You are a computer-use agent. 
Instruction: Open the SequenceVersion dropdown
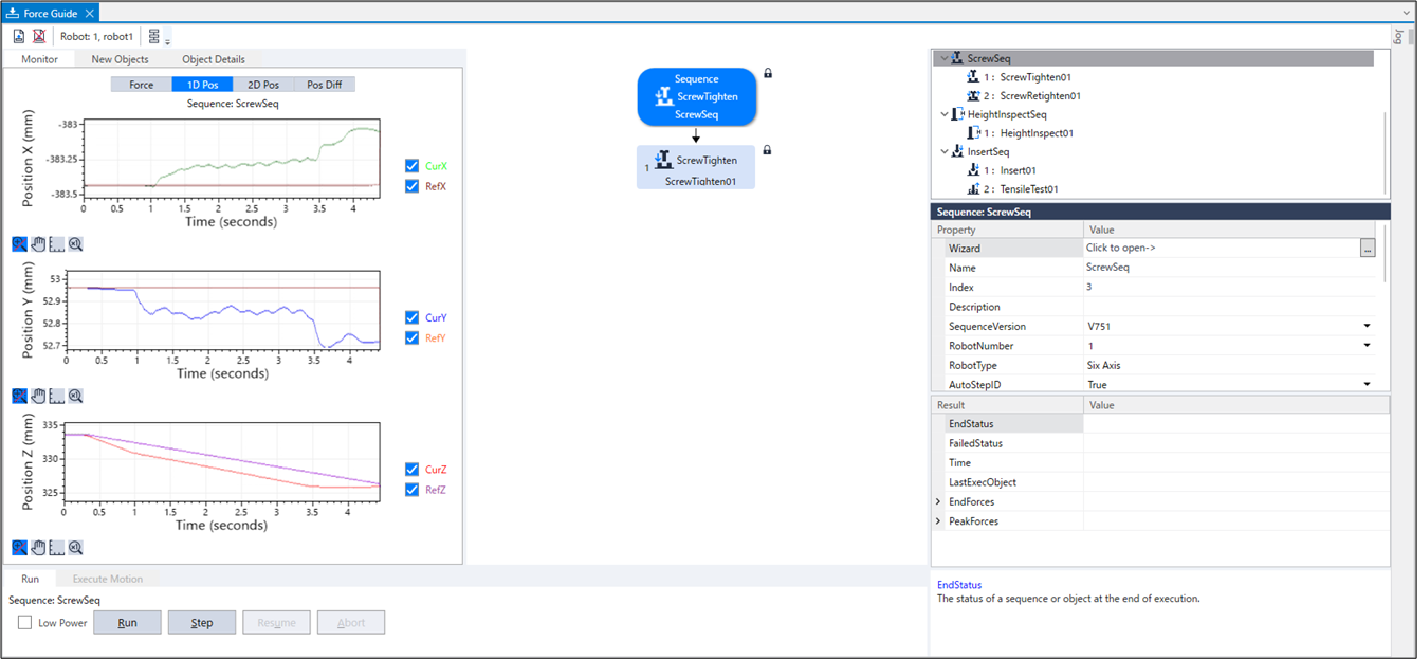click(x=1366, y=327)
